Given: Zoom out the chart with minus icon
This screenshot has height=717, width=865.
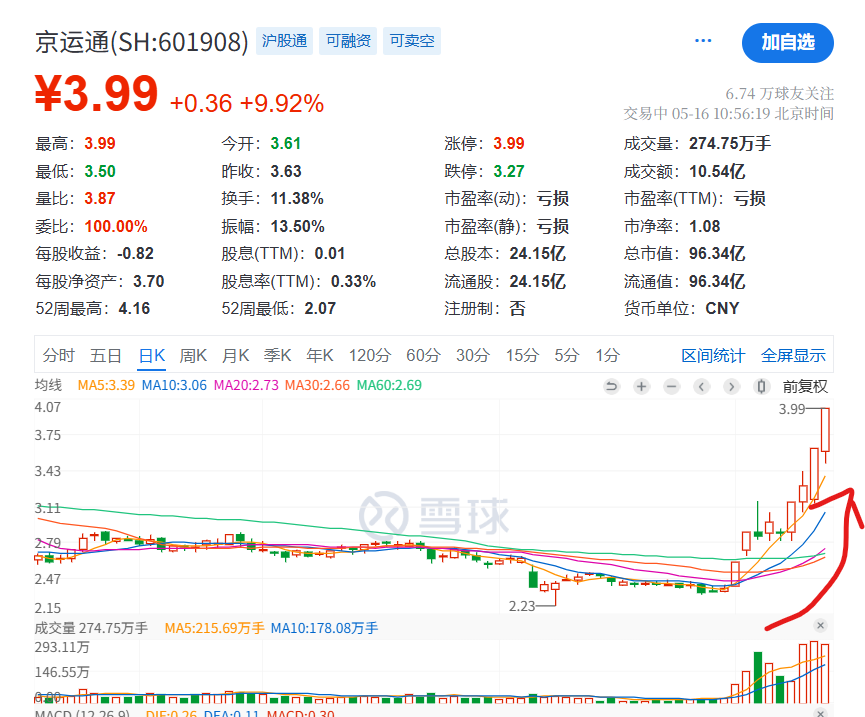Looking at the screenshot, I should point(671,387).
